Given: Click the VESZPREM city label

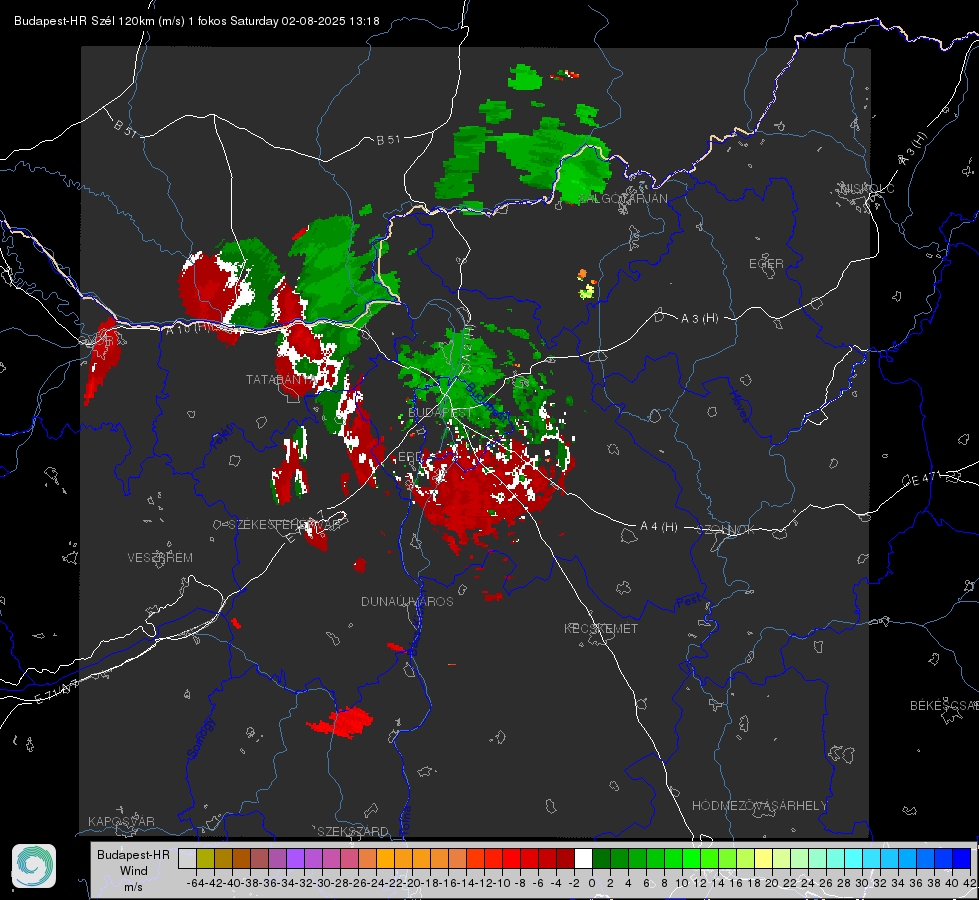Looking at the screenshot, I should tap(160, 557).
